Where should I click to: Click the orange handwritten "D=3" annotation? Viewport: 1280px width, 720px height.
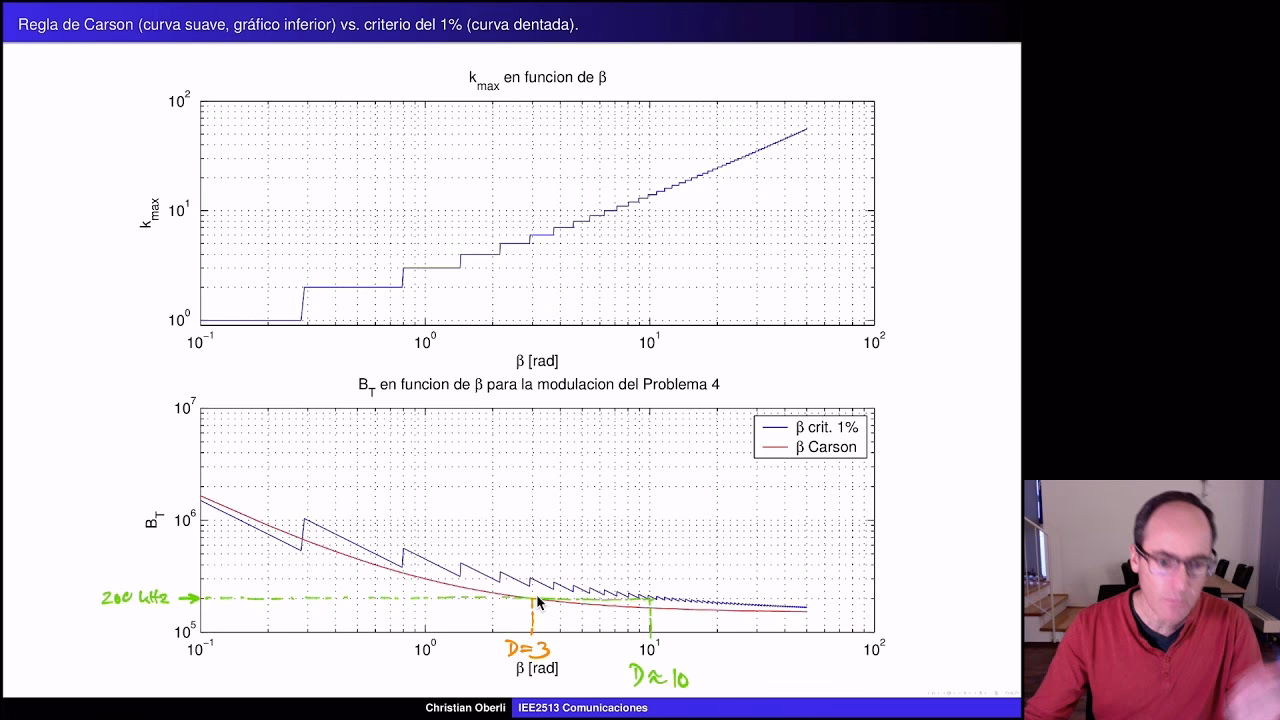[x=527, y=650]
